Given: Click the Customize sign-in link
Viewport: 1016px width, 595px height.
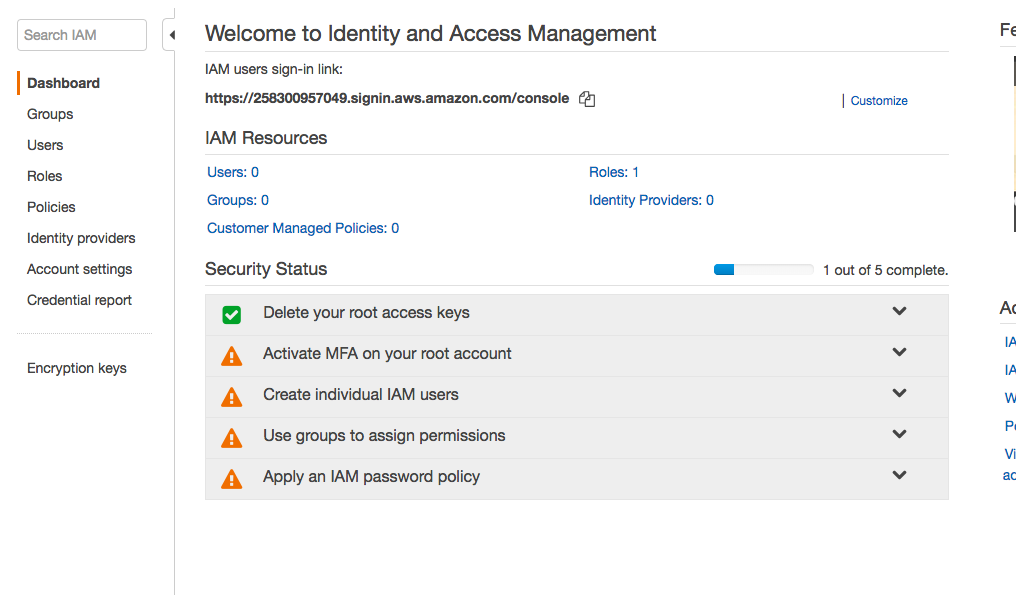Looking at the screenshot, I should pyautogui.click(x=879, y=101).
